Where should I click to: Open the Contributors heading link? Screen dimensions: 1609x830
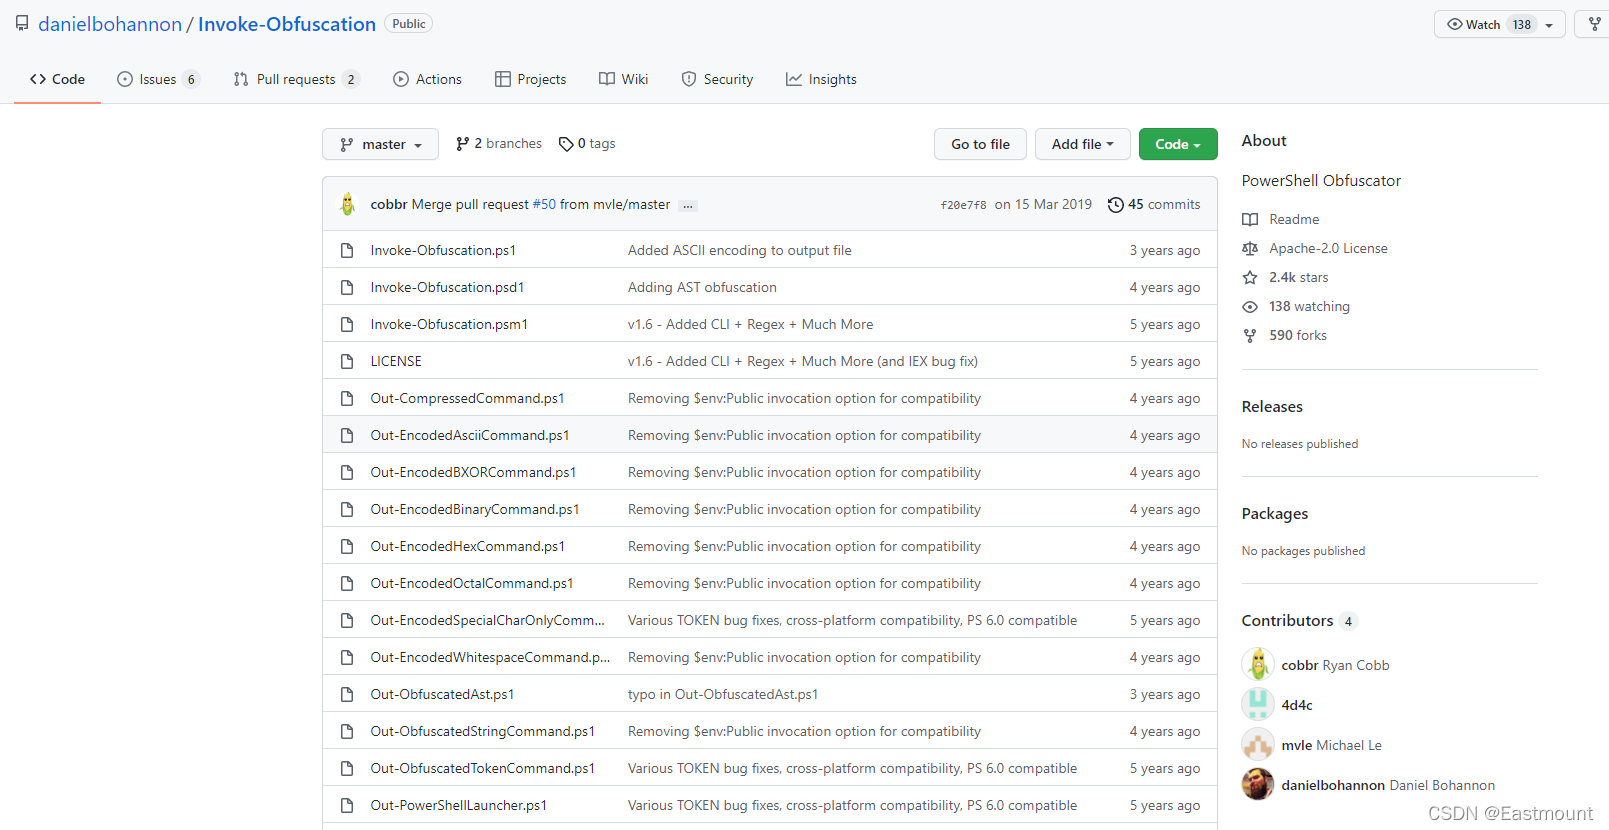coord(1299,621)
